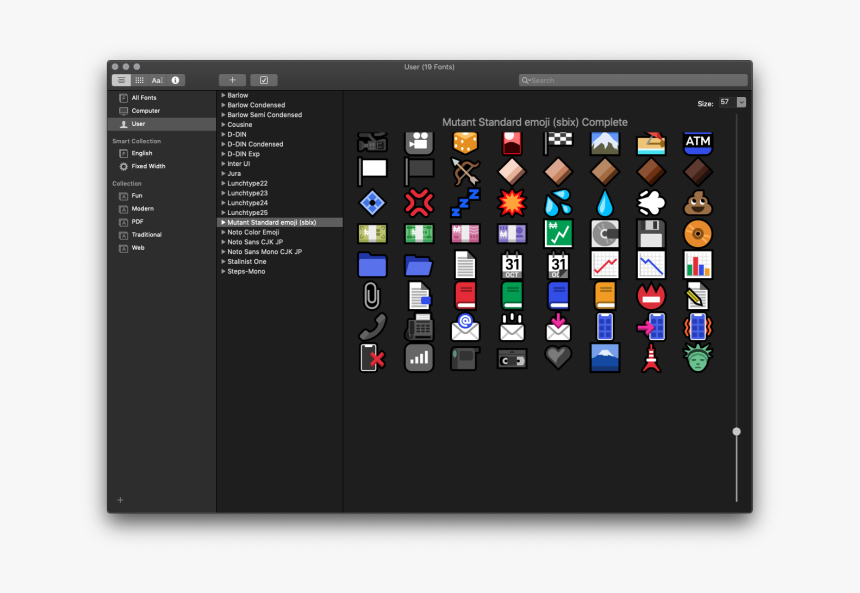The height and width of the screenshot is (593, 860).
Task: Select the Computer collection in sidebar
Action: [161, 111]
